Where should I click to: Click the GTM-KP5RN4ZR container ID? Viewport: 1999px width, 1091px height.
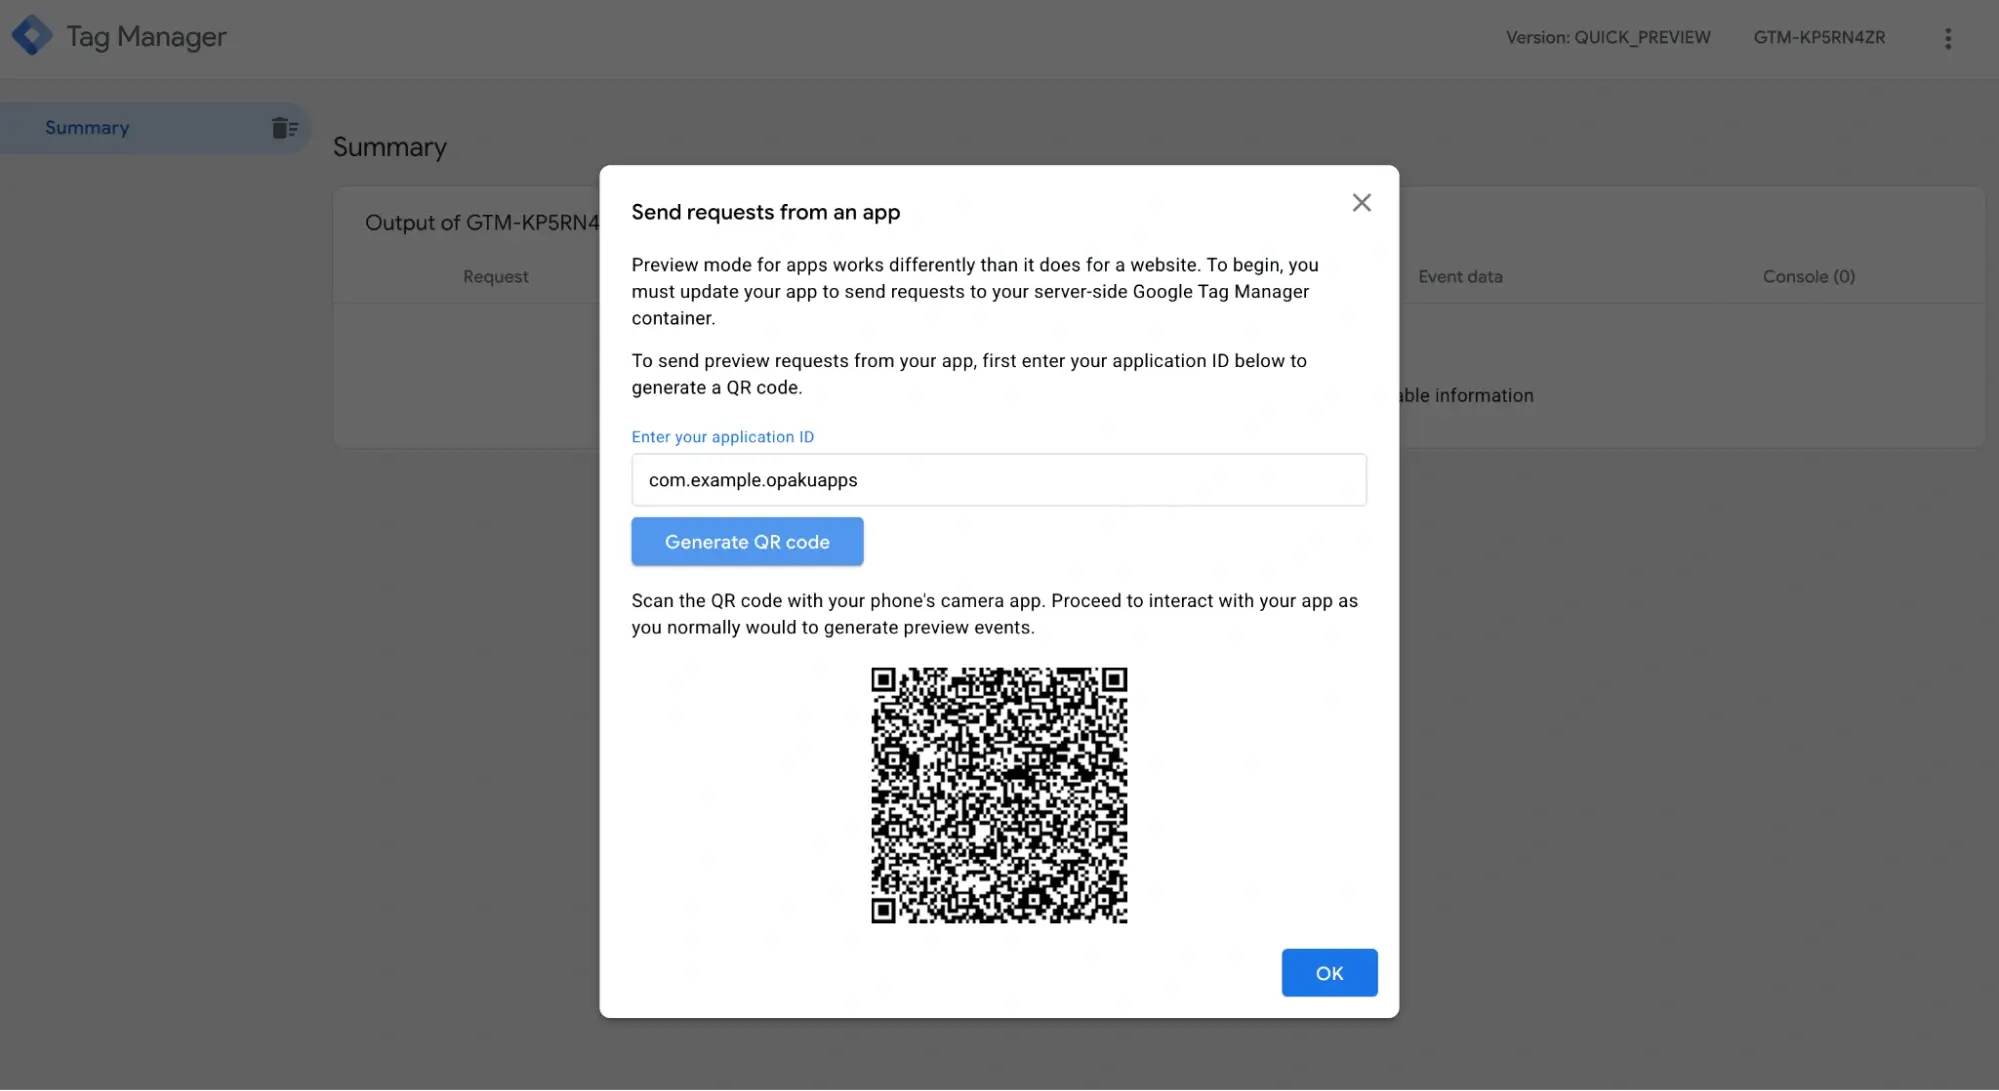pyautogui.click(x=1819, y=38)
